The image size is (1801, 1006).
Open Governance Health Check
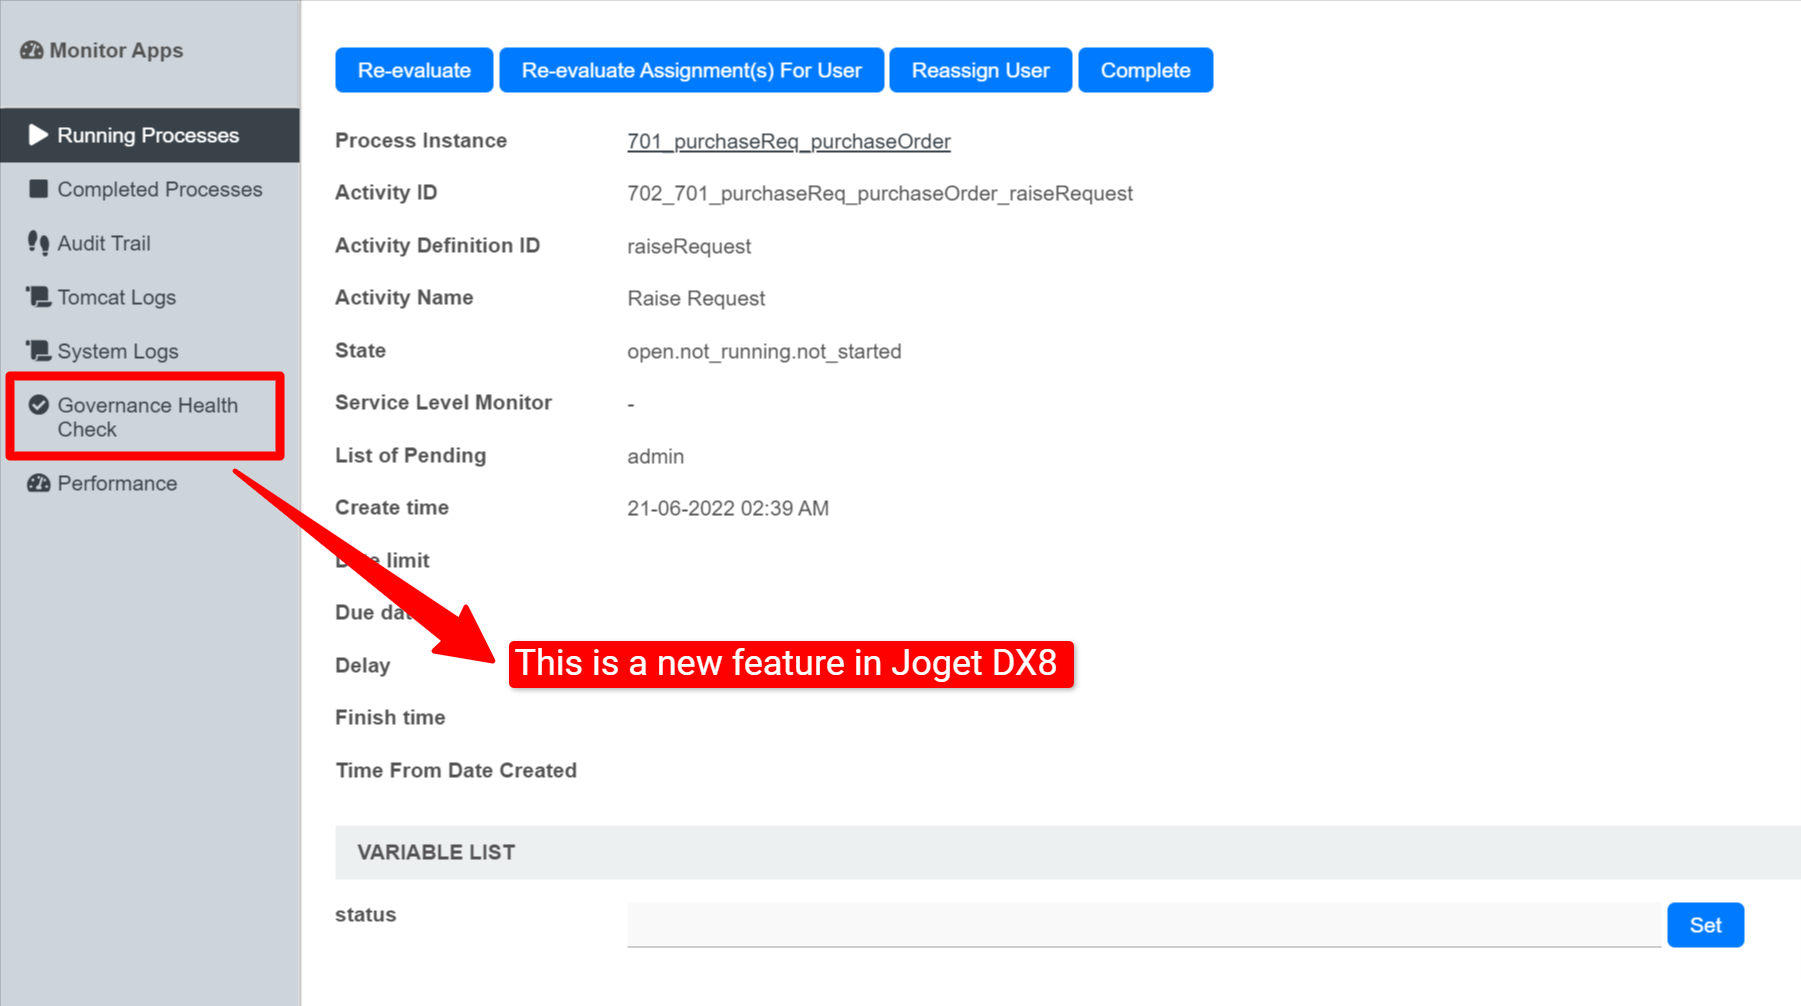click(146, 417)
